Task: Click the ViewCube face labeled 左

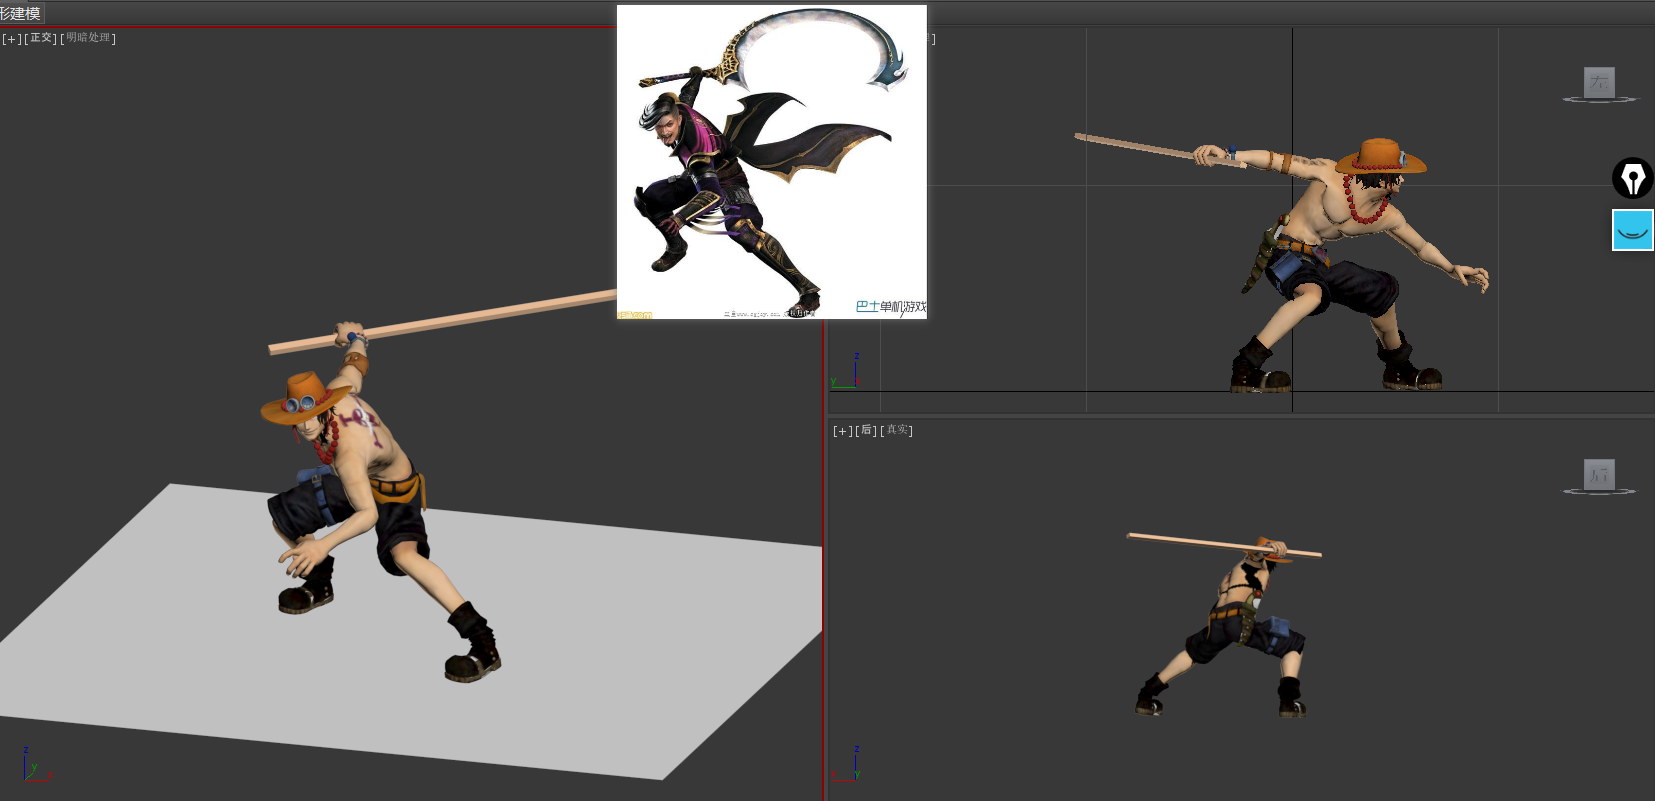Action: click(x=1599, y=82)
